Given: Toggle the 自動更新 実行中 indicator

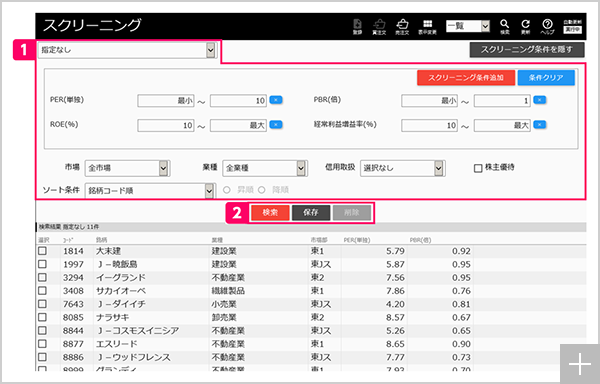Looking at the screenshot, I should coord(572,26).
